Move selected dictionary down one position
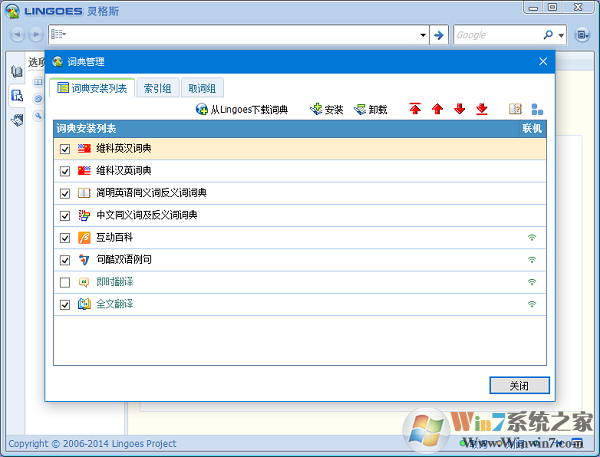This screenshot has width=600, height=457. coord(459,109)
